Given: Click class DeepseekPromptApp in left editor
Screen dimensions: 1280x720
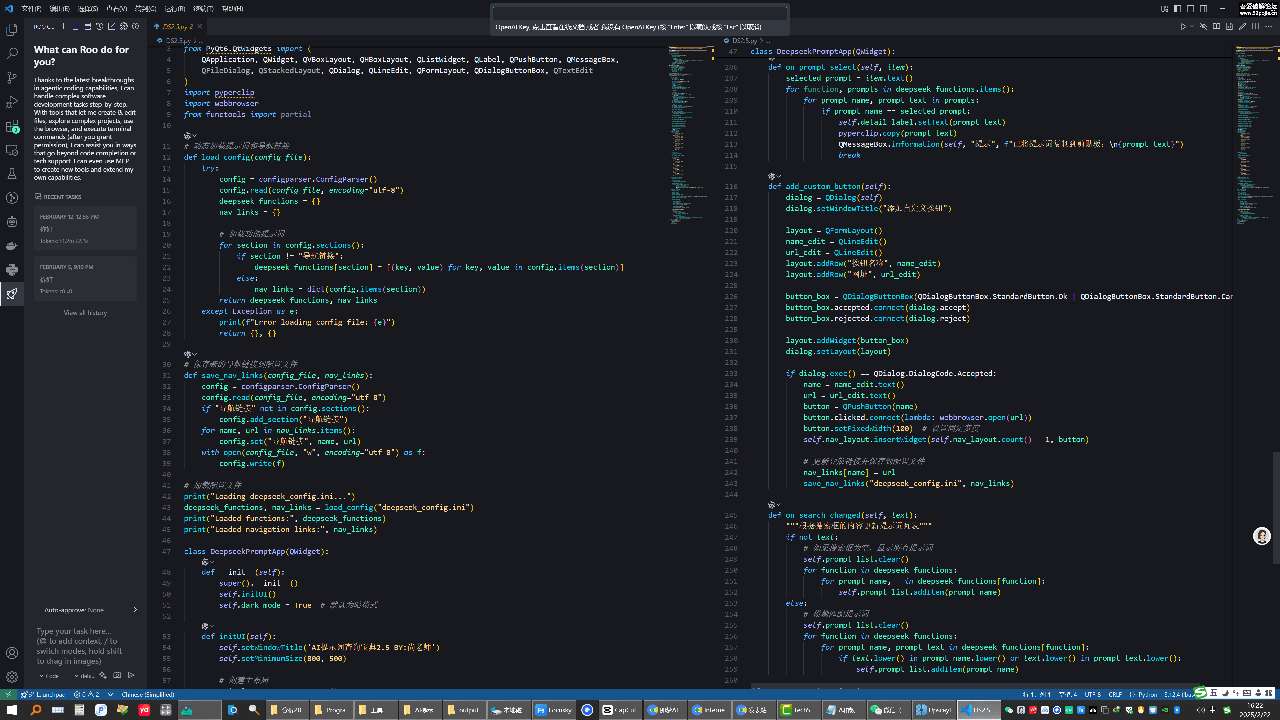Looking at the screenshot, I should [256, 551].
